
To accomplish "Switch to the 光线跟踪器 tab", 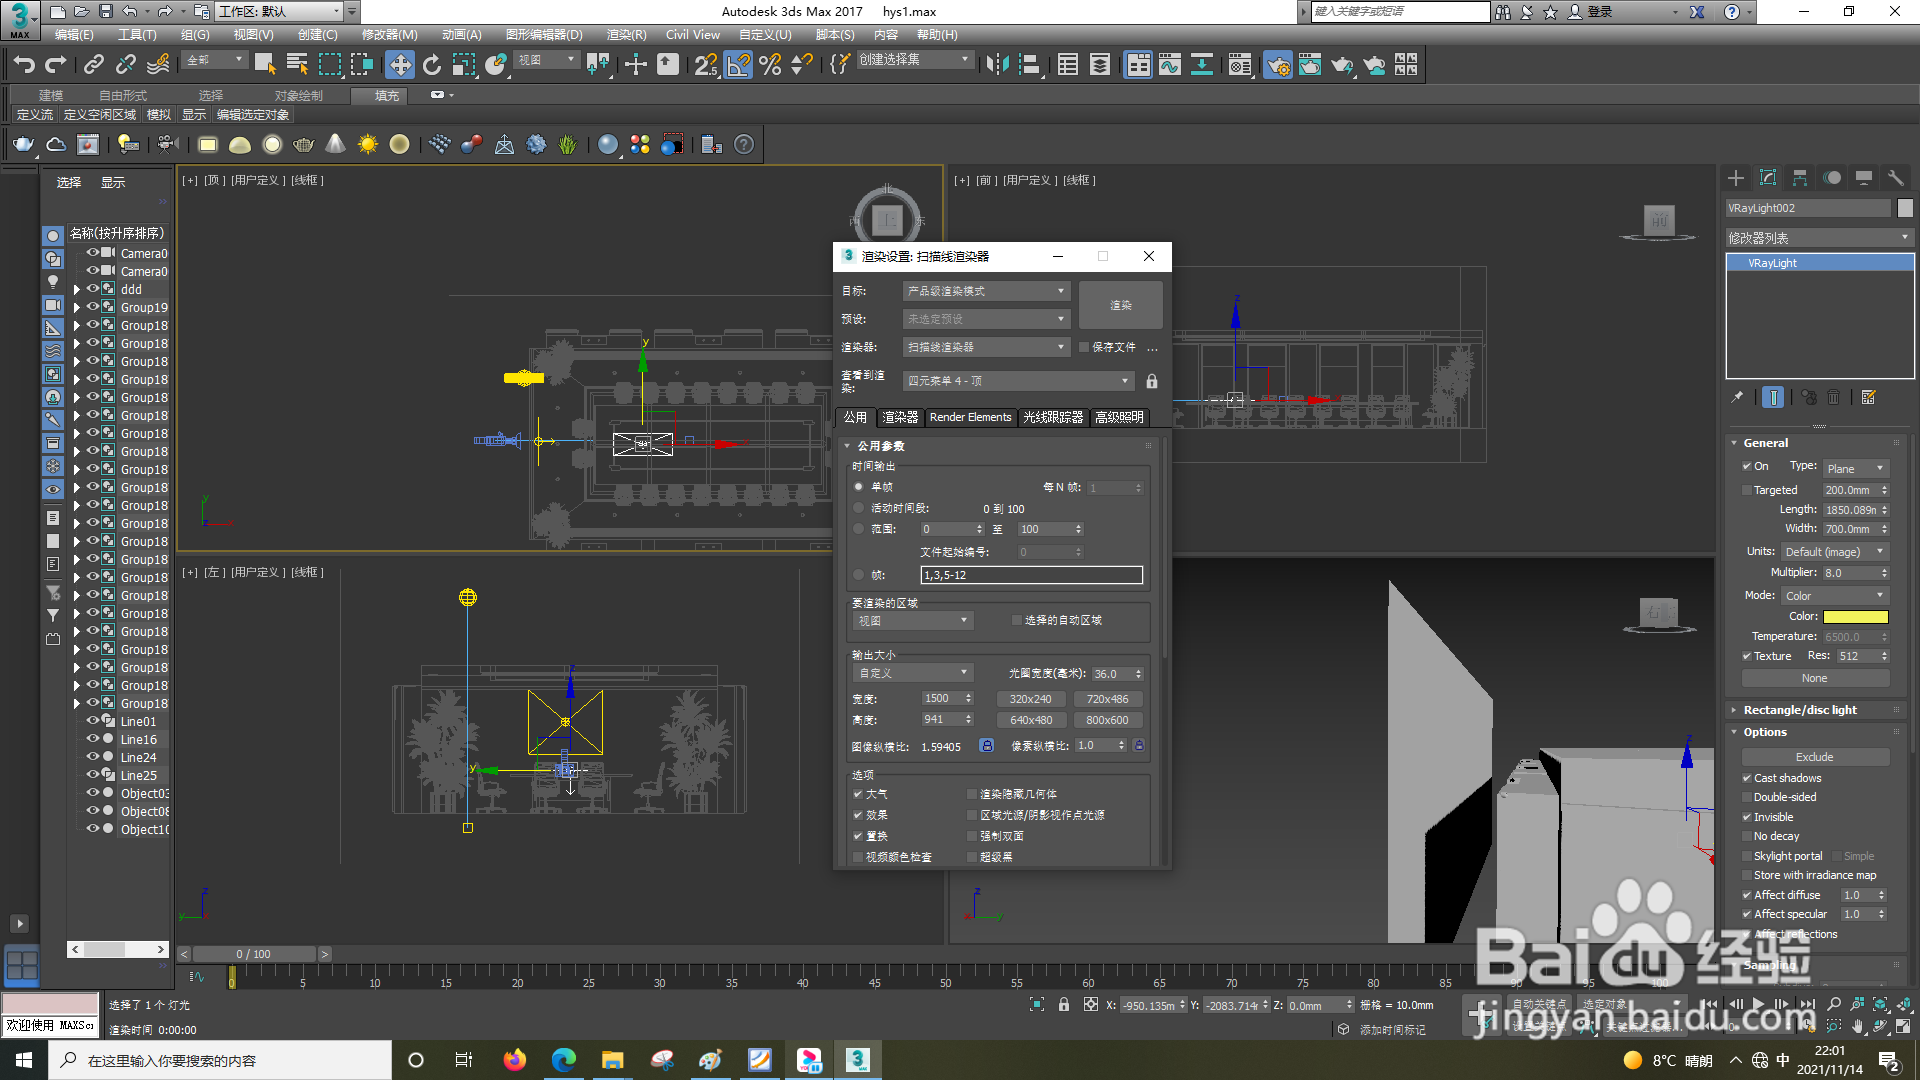I will click(1053, 418).
